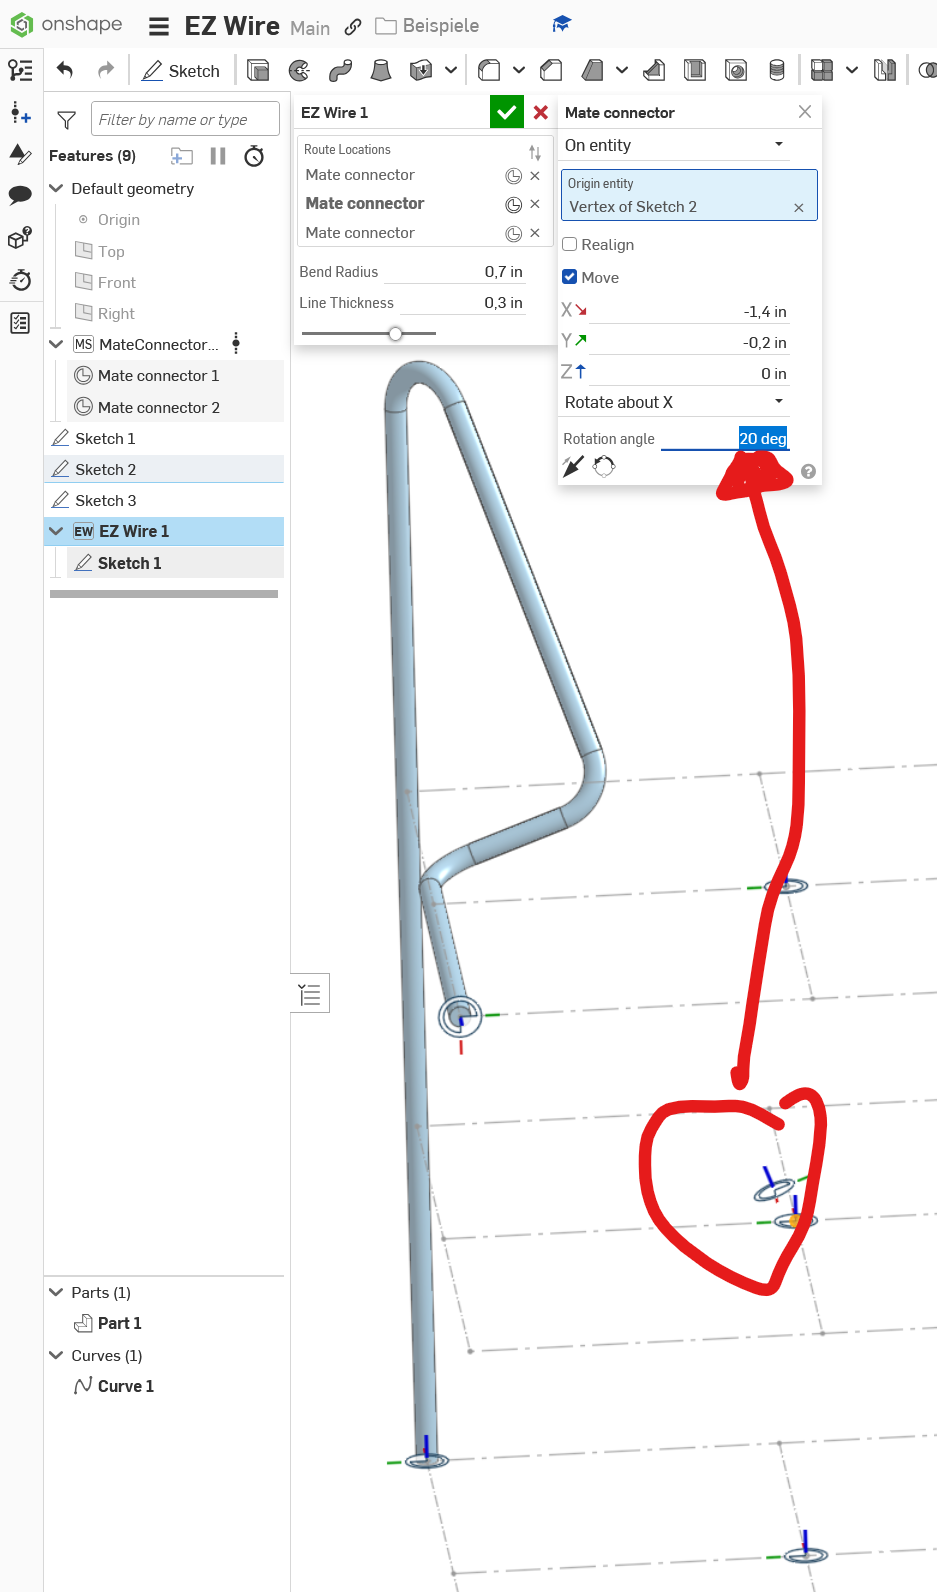Collapse the MateConnector feature group
This screenshot has height=1592, width=937.
click(x=56, y=344)
